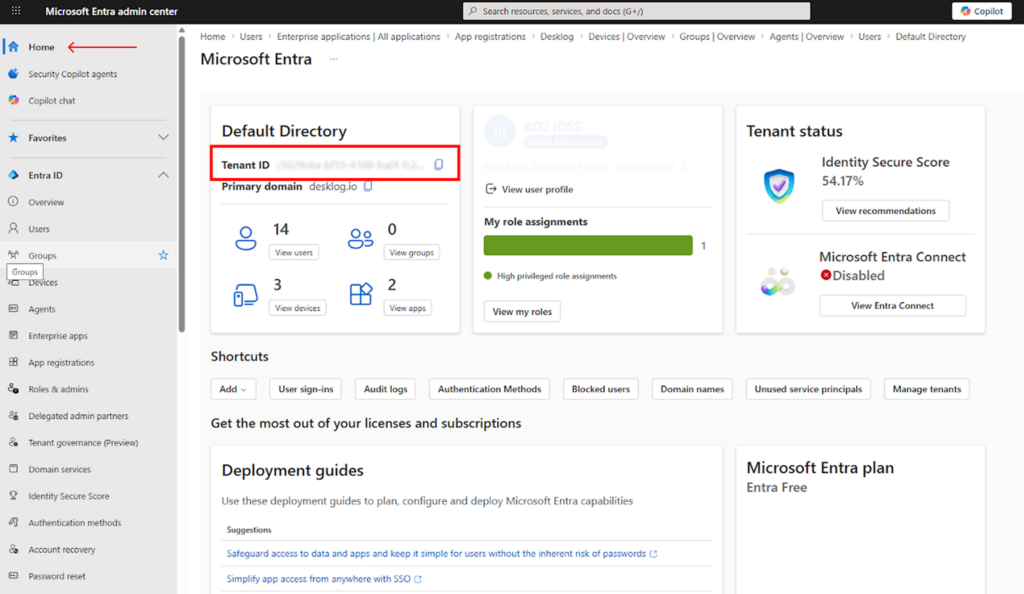Toggle favorite star next to Groups

click(163, 255)
